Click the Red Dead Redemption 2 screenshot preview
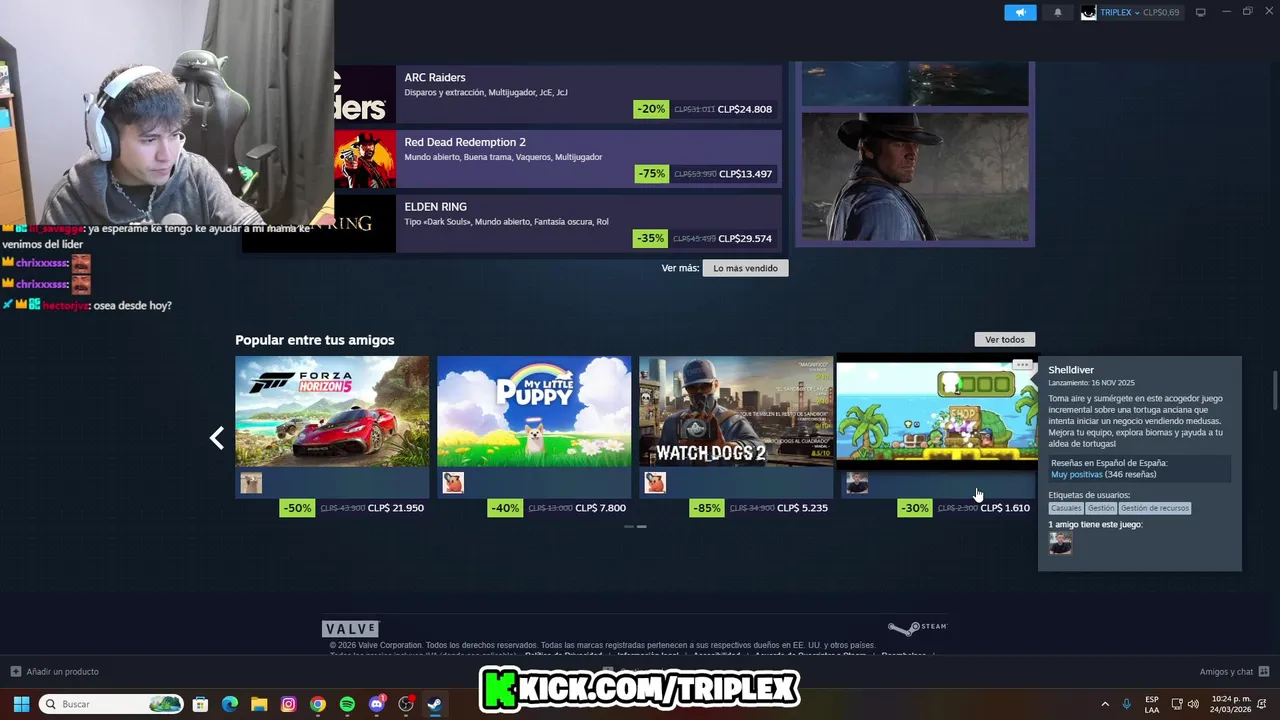This screenshot has height=720, width=1280. click(x=915, y=176)
